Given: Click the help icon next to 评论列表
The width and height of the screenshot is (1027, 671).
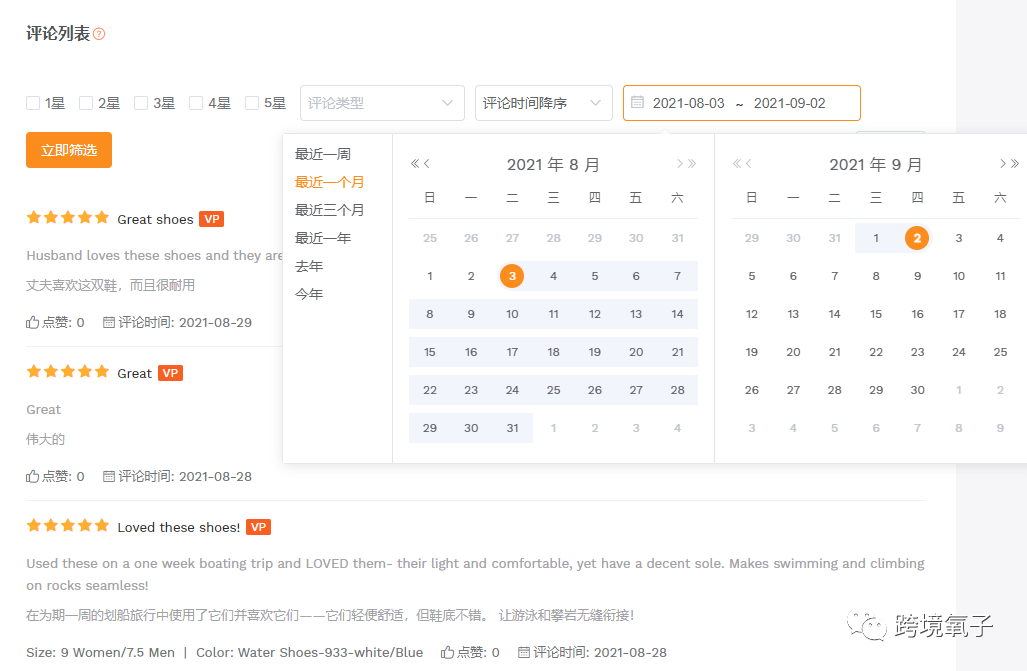Looking at the screenshot, I should point(99,34).
